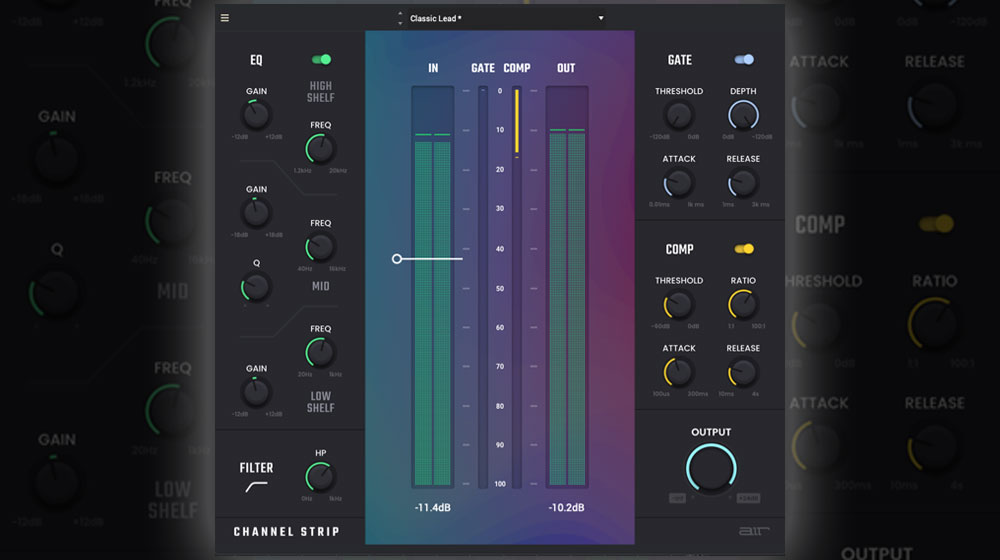Click the COMP gain reduction meter
Screen dimensions: 1000x560
pos(517,287)
